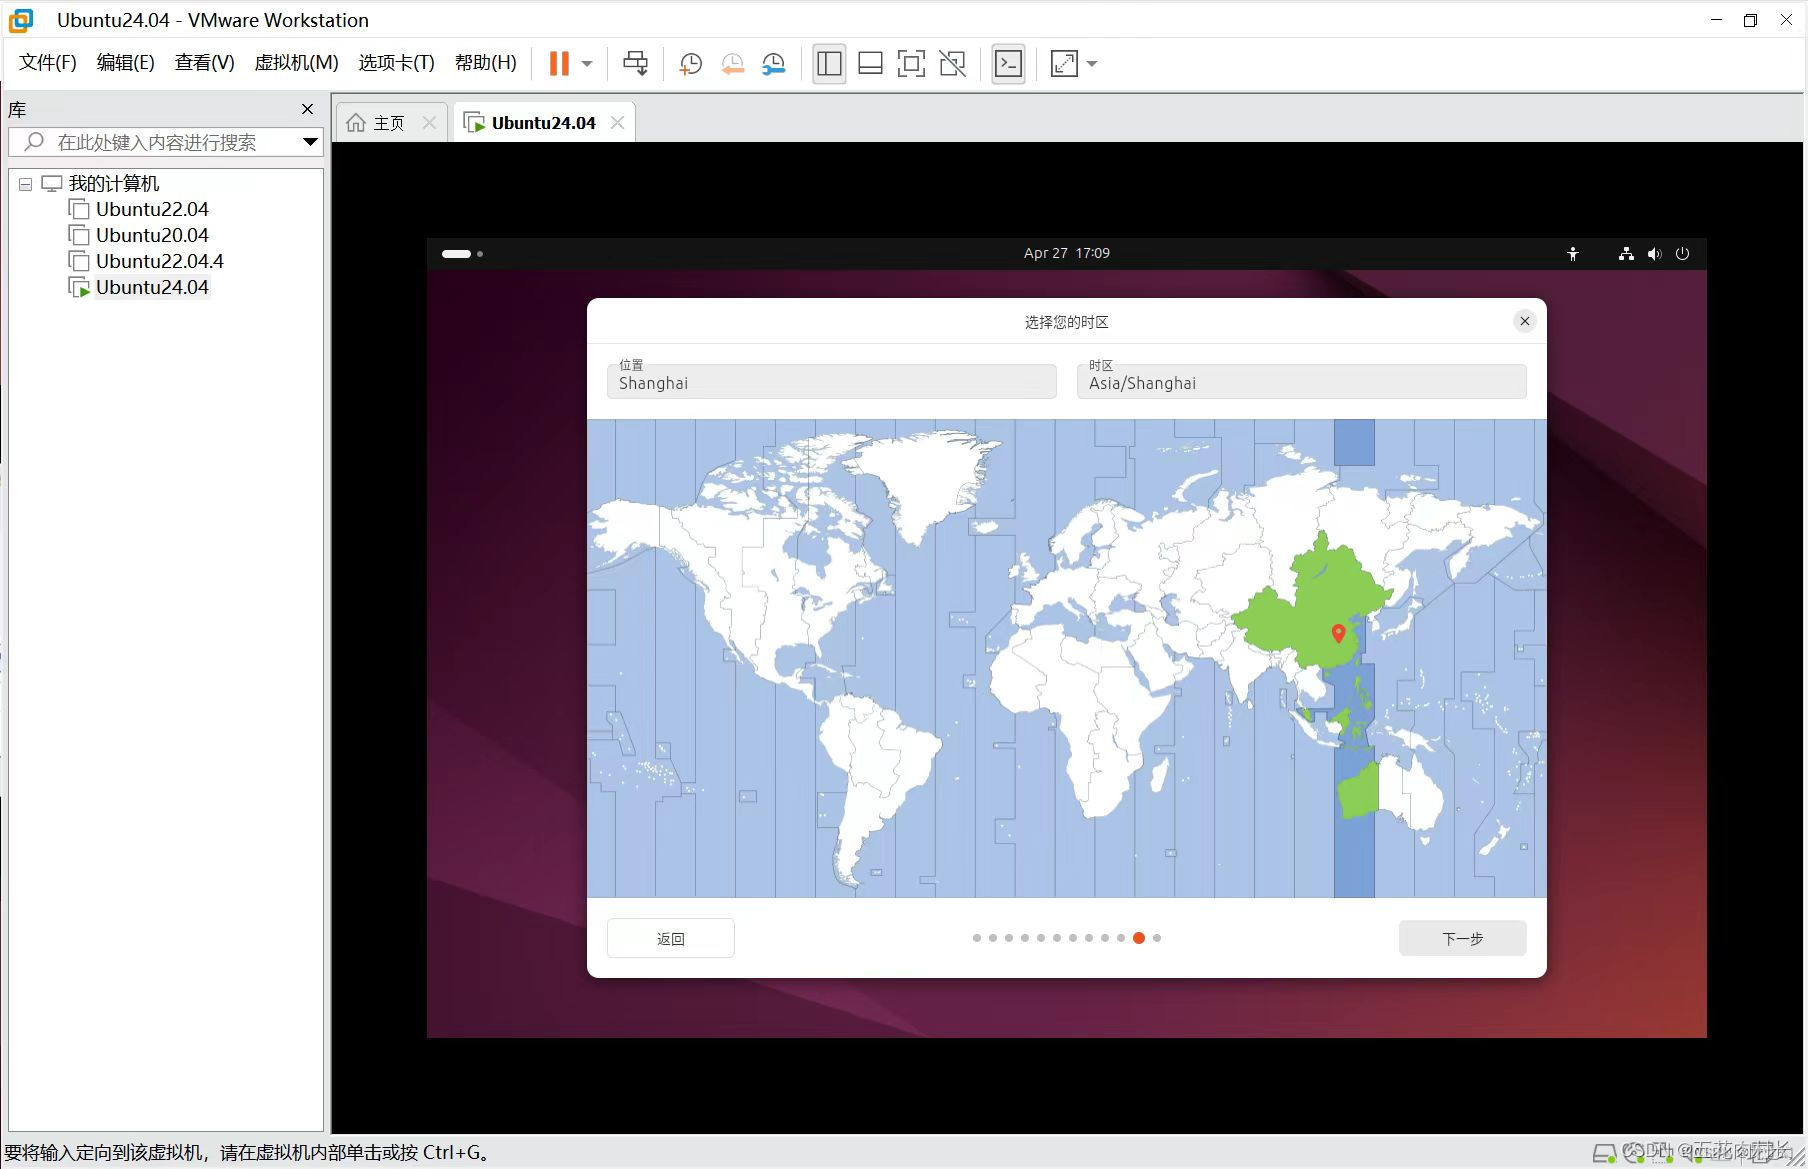
Task: Toggle the thumbnail bar view
Action: pyautogui.click(x=870, y=64)
